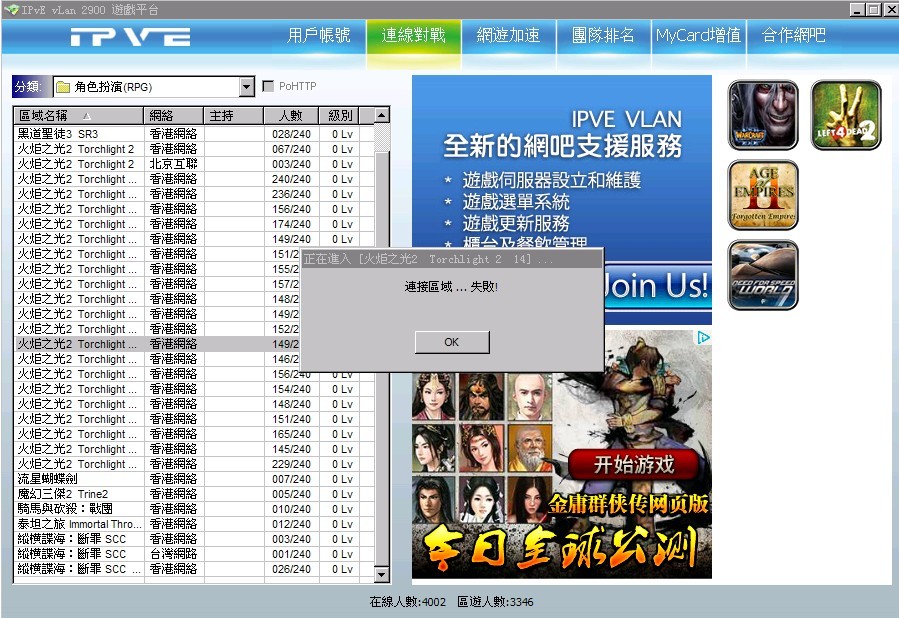Open Age of Empires II icon
The image size is (899, 618).
763,195
